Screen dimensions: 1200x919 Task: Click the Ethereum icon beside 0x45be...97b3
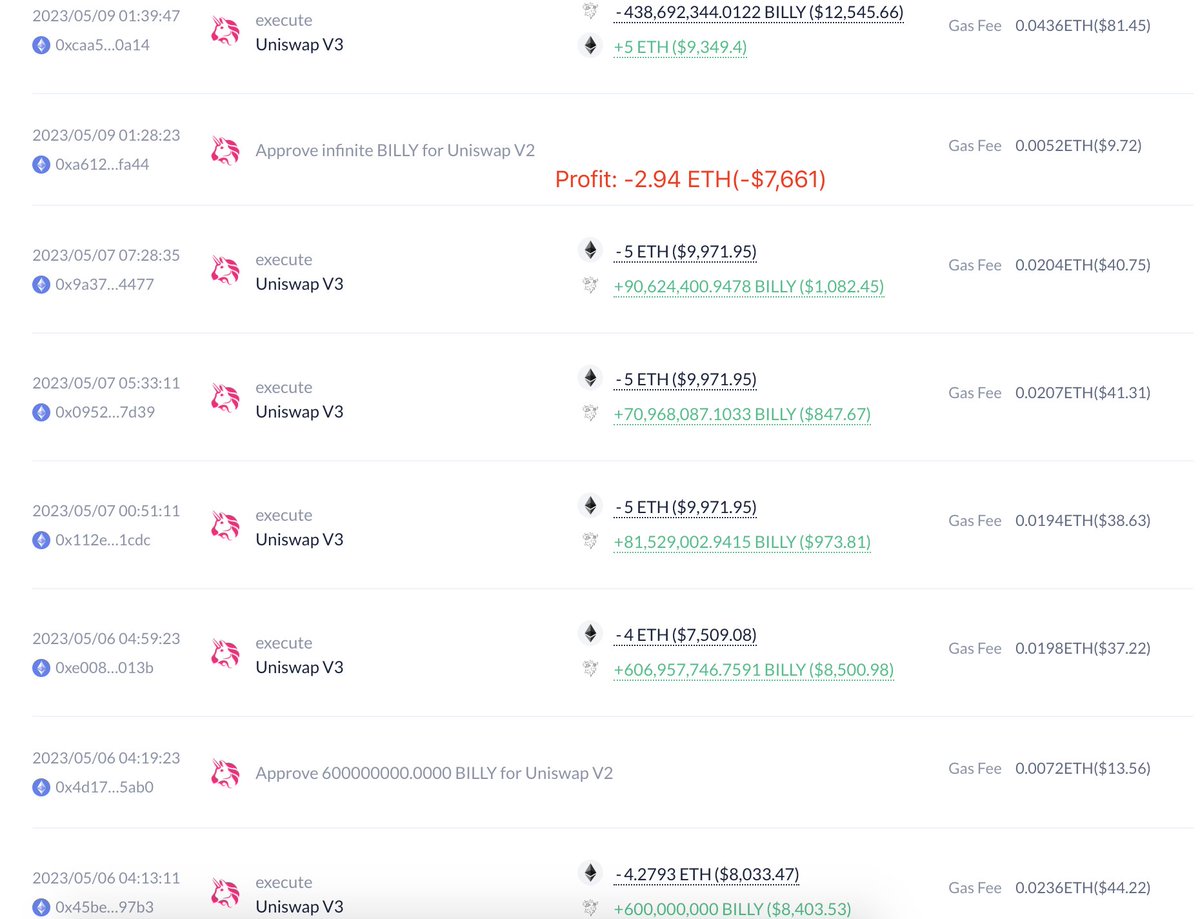point(40,905)
